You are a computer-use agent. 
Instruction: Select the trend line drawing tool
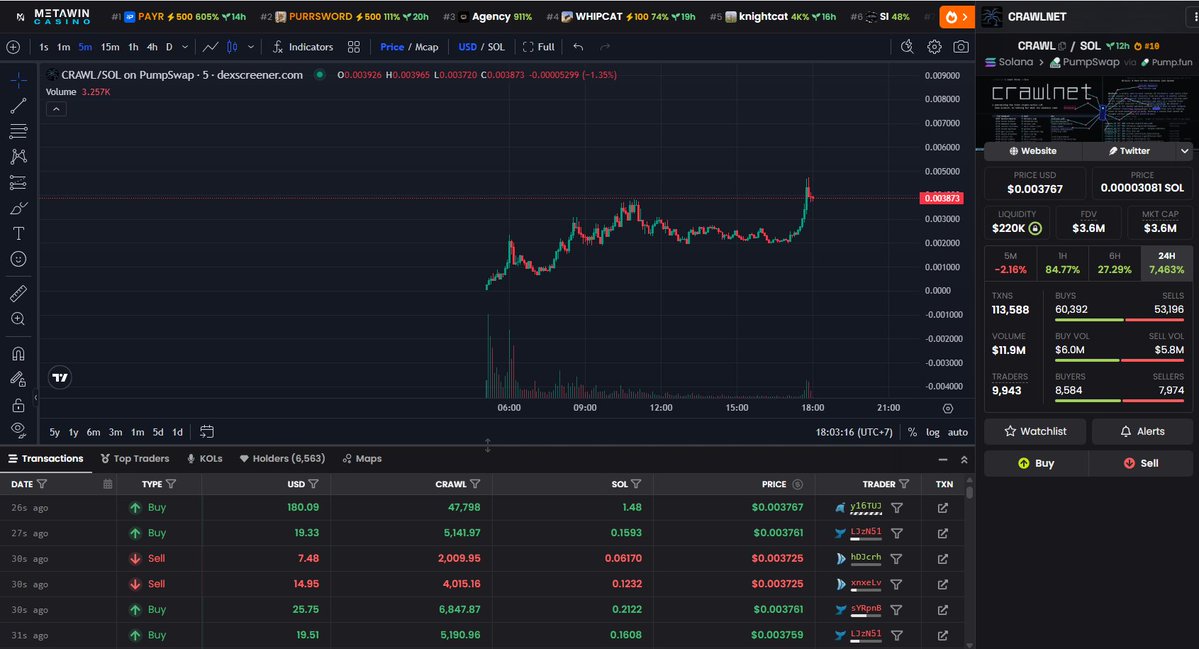click(x=18, y=105)
